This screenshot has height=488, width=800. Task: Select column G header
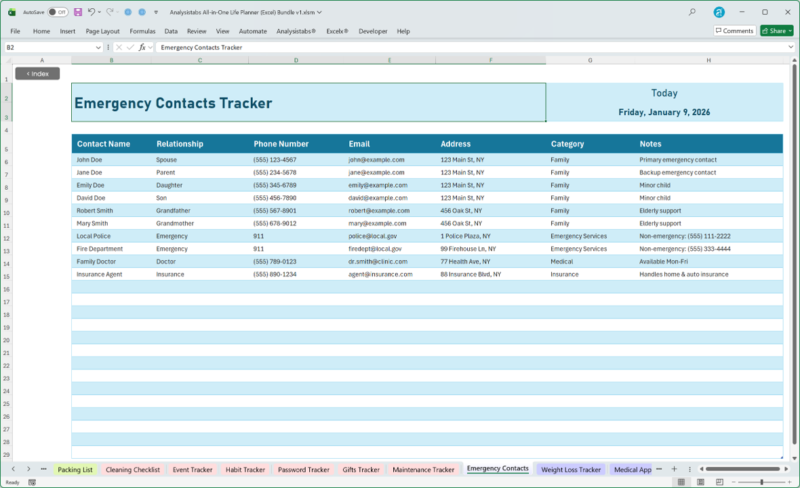tap(590, 60)
